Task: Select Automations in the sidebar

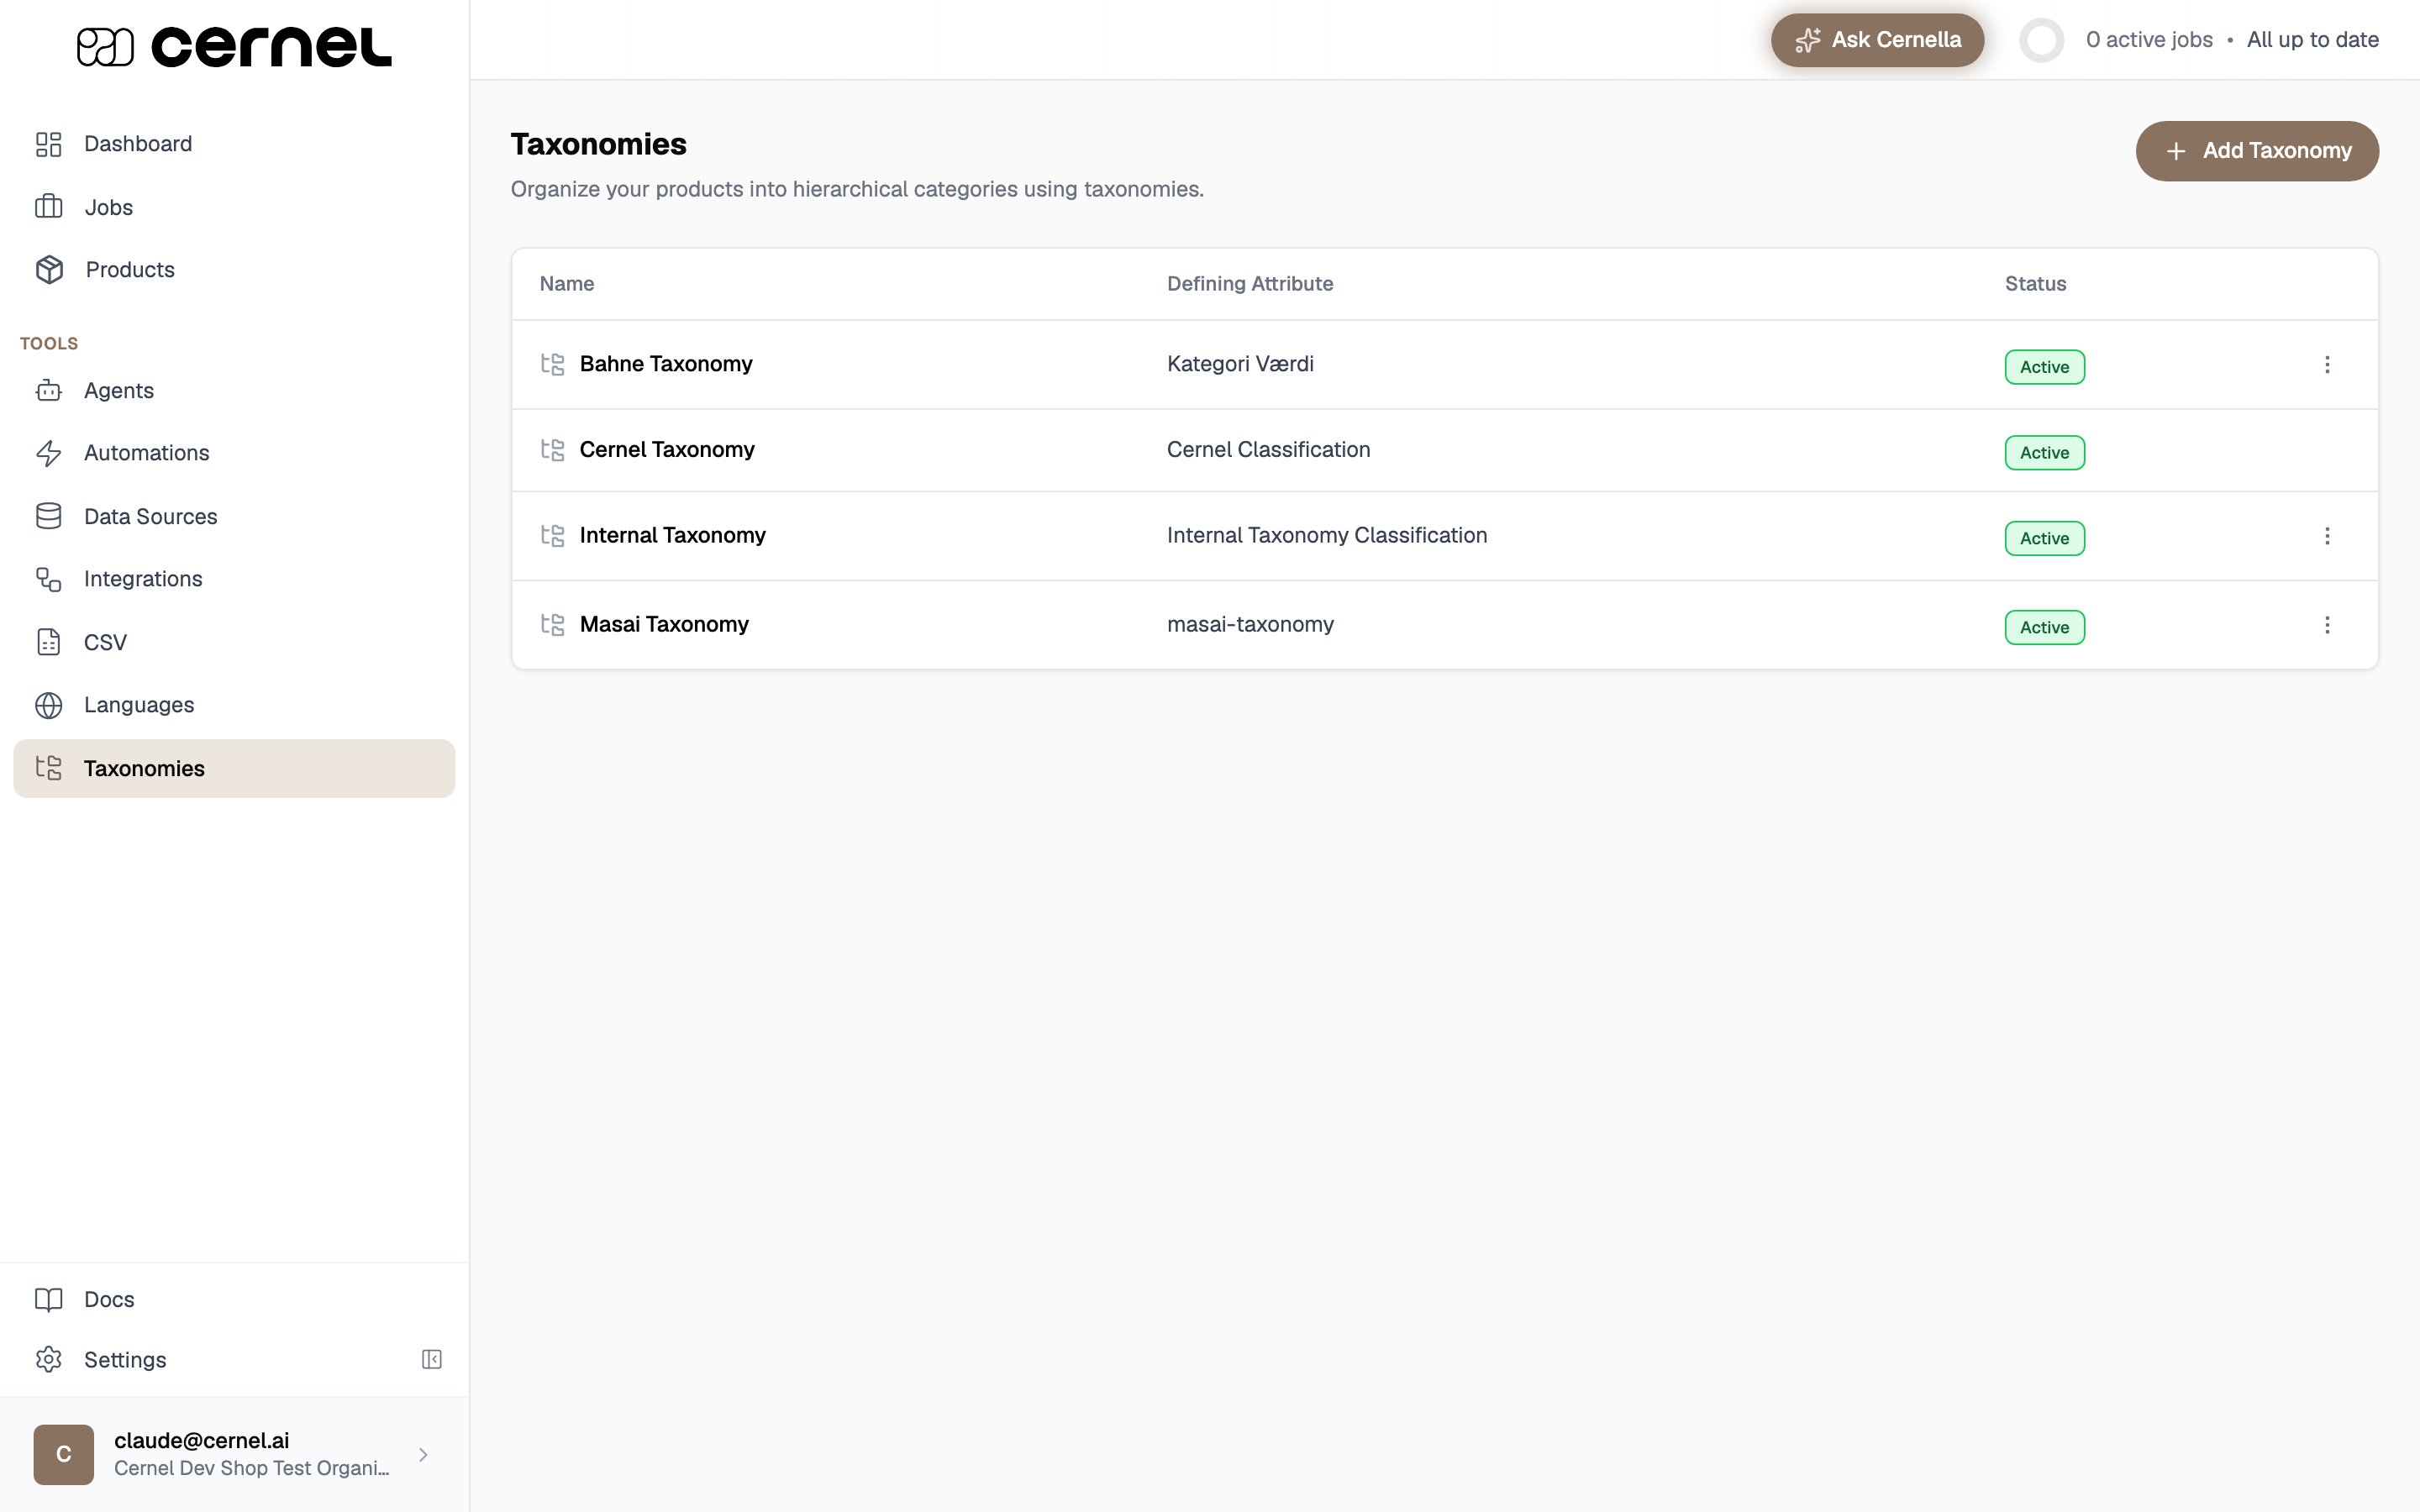Action: (234, 453)
